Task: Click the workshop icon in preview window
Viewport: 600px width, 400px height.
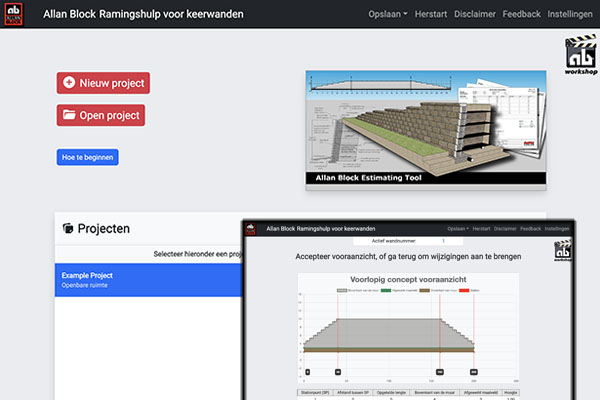Action: click(x=563, y=250)
